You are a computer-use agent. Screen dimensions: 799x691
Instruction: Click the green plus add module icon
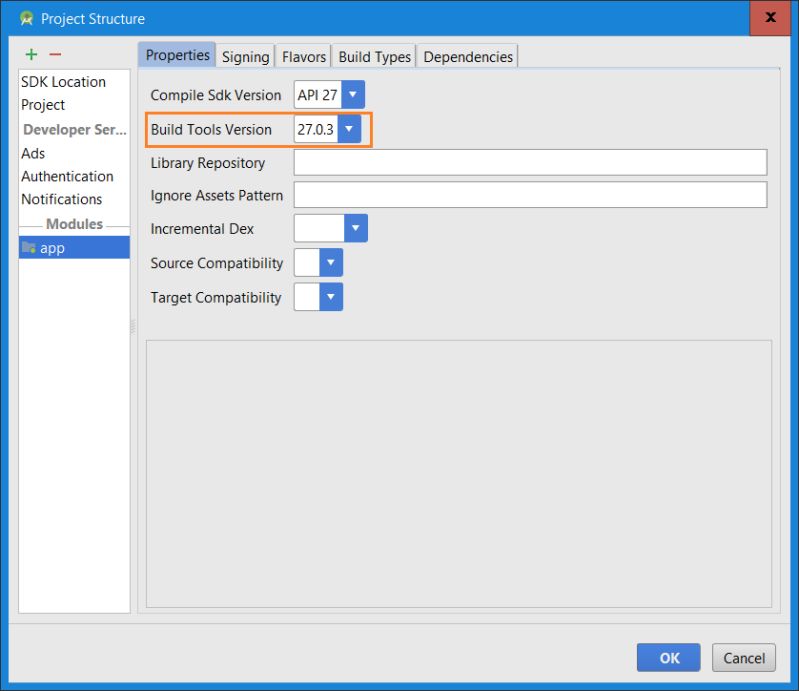click(x=32, y=54)
